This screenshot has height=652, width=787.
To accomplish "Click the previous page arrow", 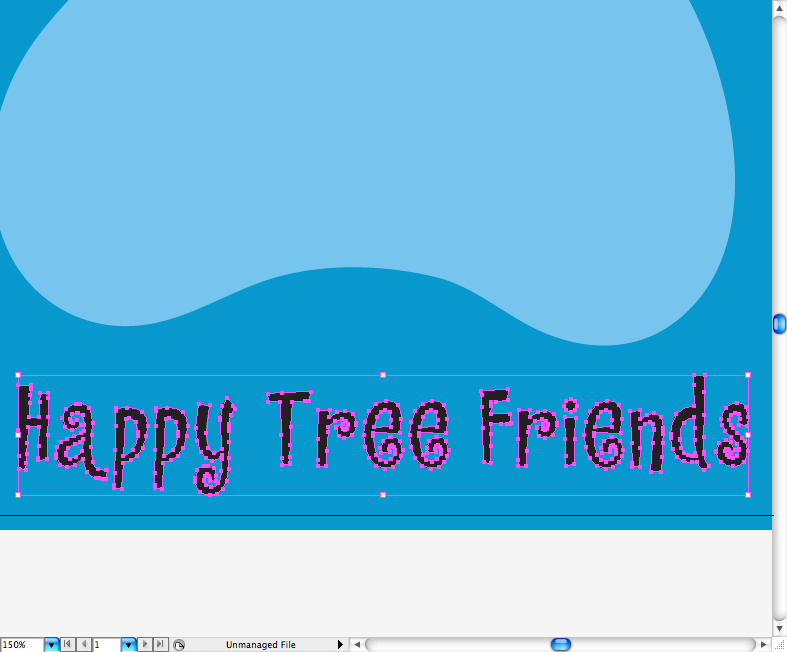I will point(83,645).
